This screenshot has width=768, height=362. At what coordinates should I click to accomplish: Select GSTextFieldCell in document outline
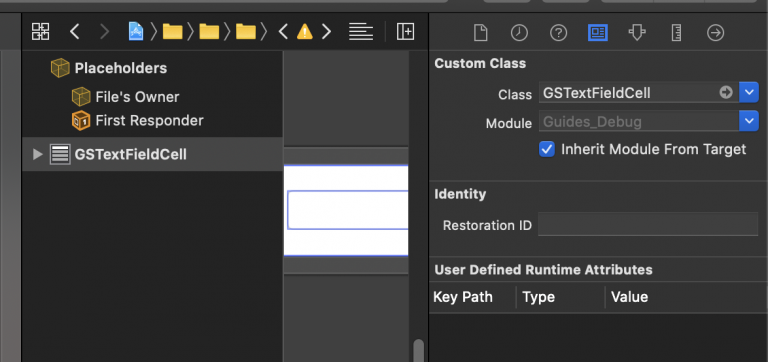coord(152,154)
